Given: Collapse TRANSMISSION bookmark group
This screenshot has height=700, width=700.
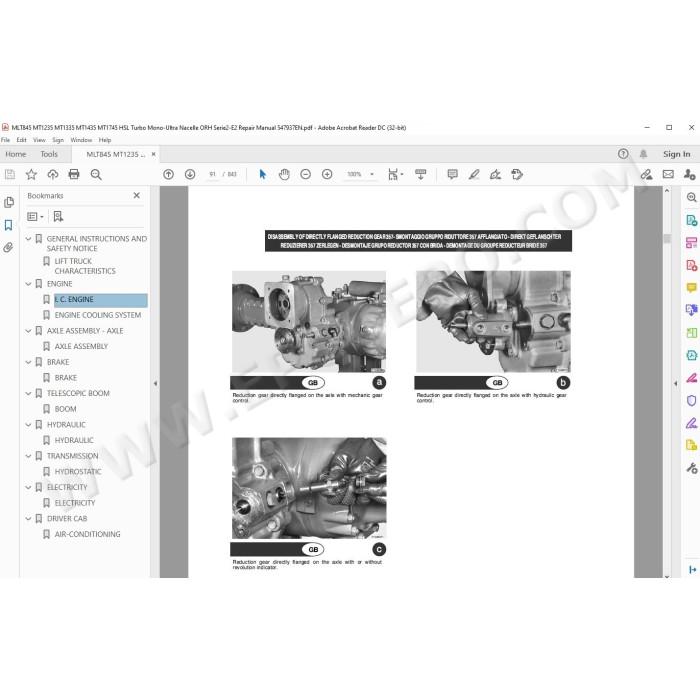Looking at the screenshot, I should (x=28, y=456).
